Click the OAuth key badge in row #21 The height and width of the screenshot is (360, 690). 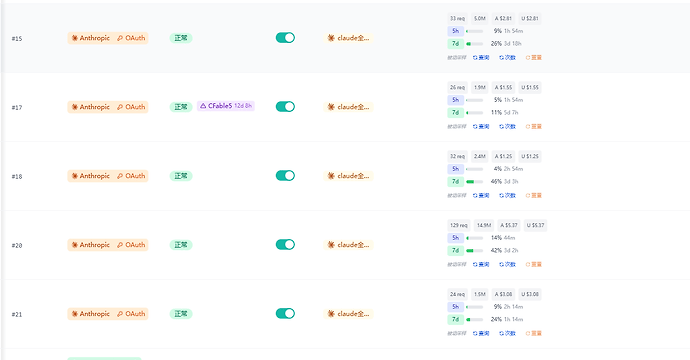click(x=131, y=314)
